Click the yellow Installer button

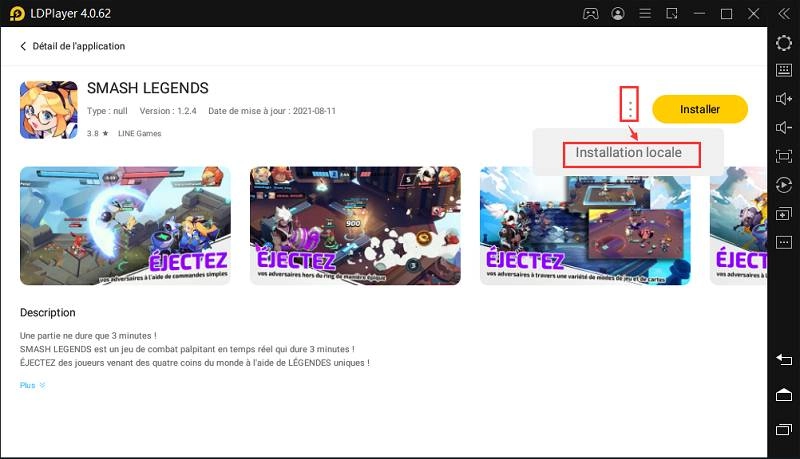(x=699, y=109)
